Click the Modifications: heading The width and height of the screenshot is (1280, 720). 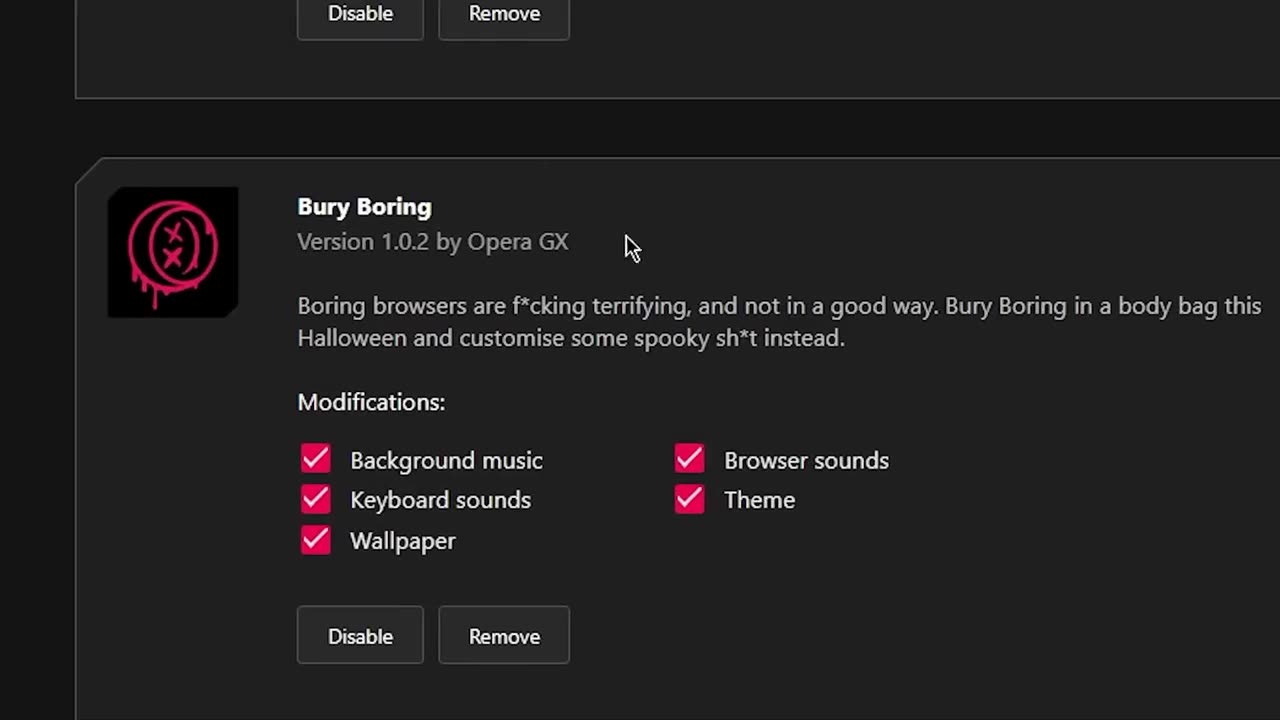point(371,402)
